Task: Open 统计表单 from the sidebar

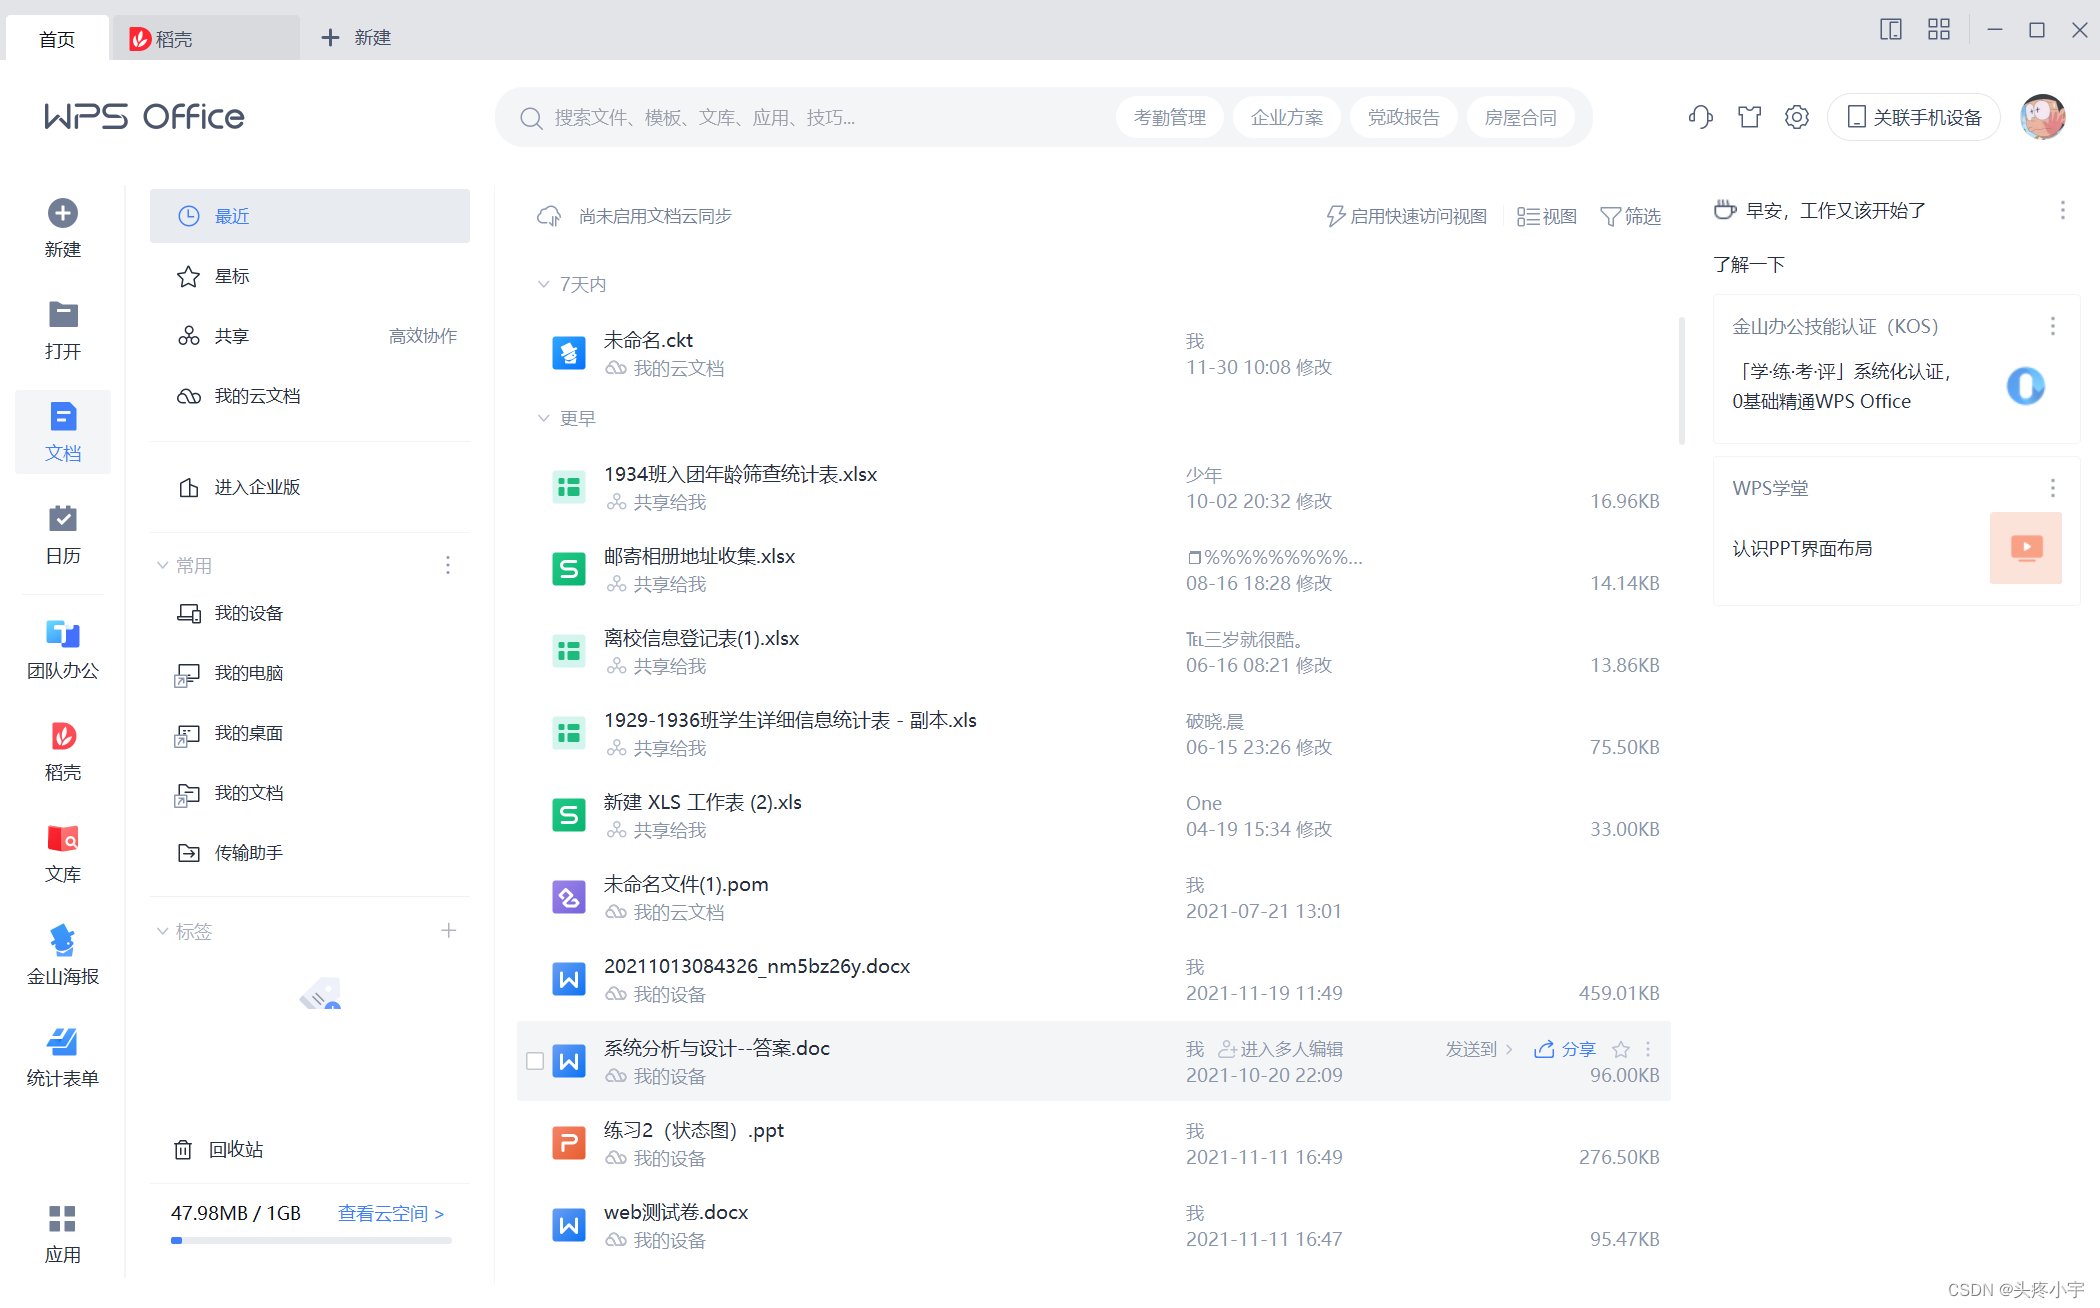Action: pos(62,1042)
